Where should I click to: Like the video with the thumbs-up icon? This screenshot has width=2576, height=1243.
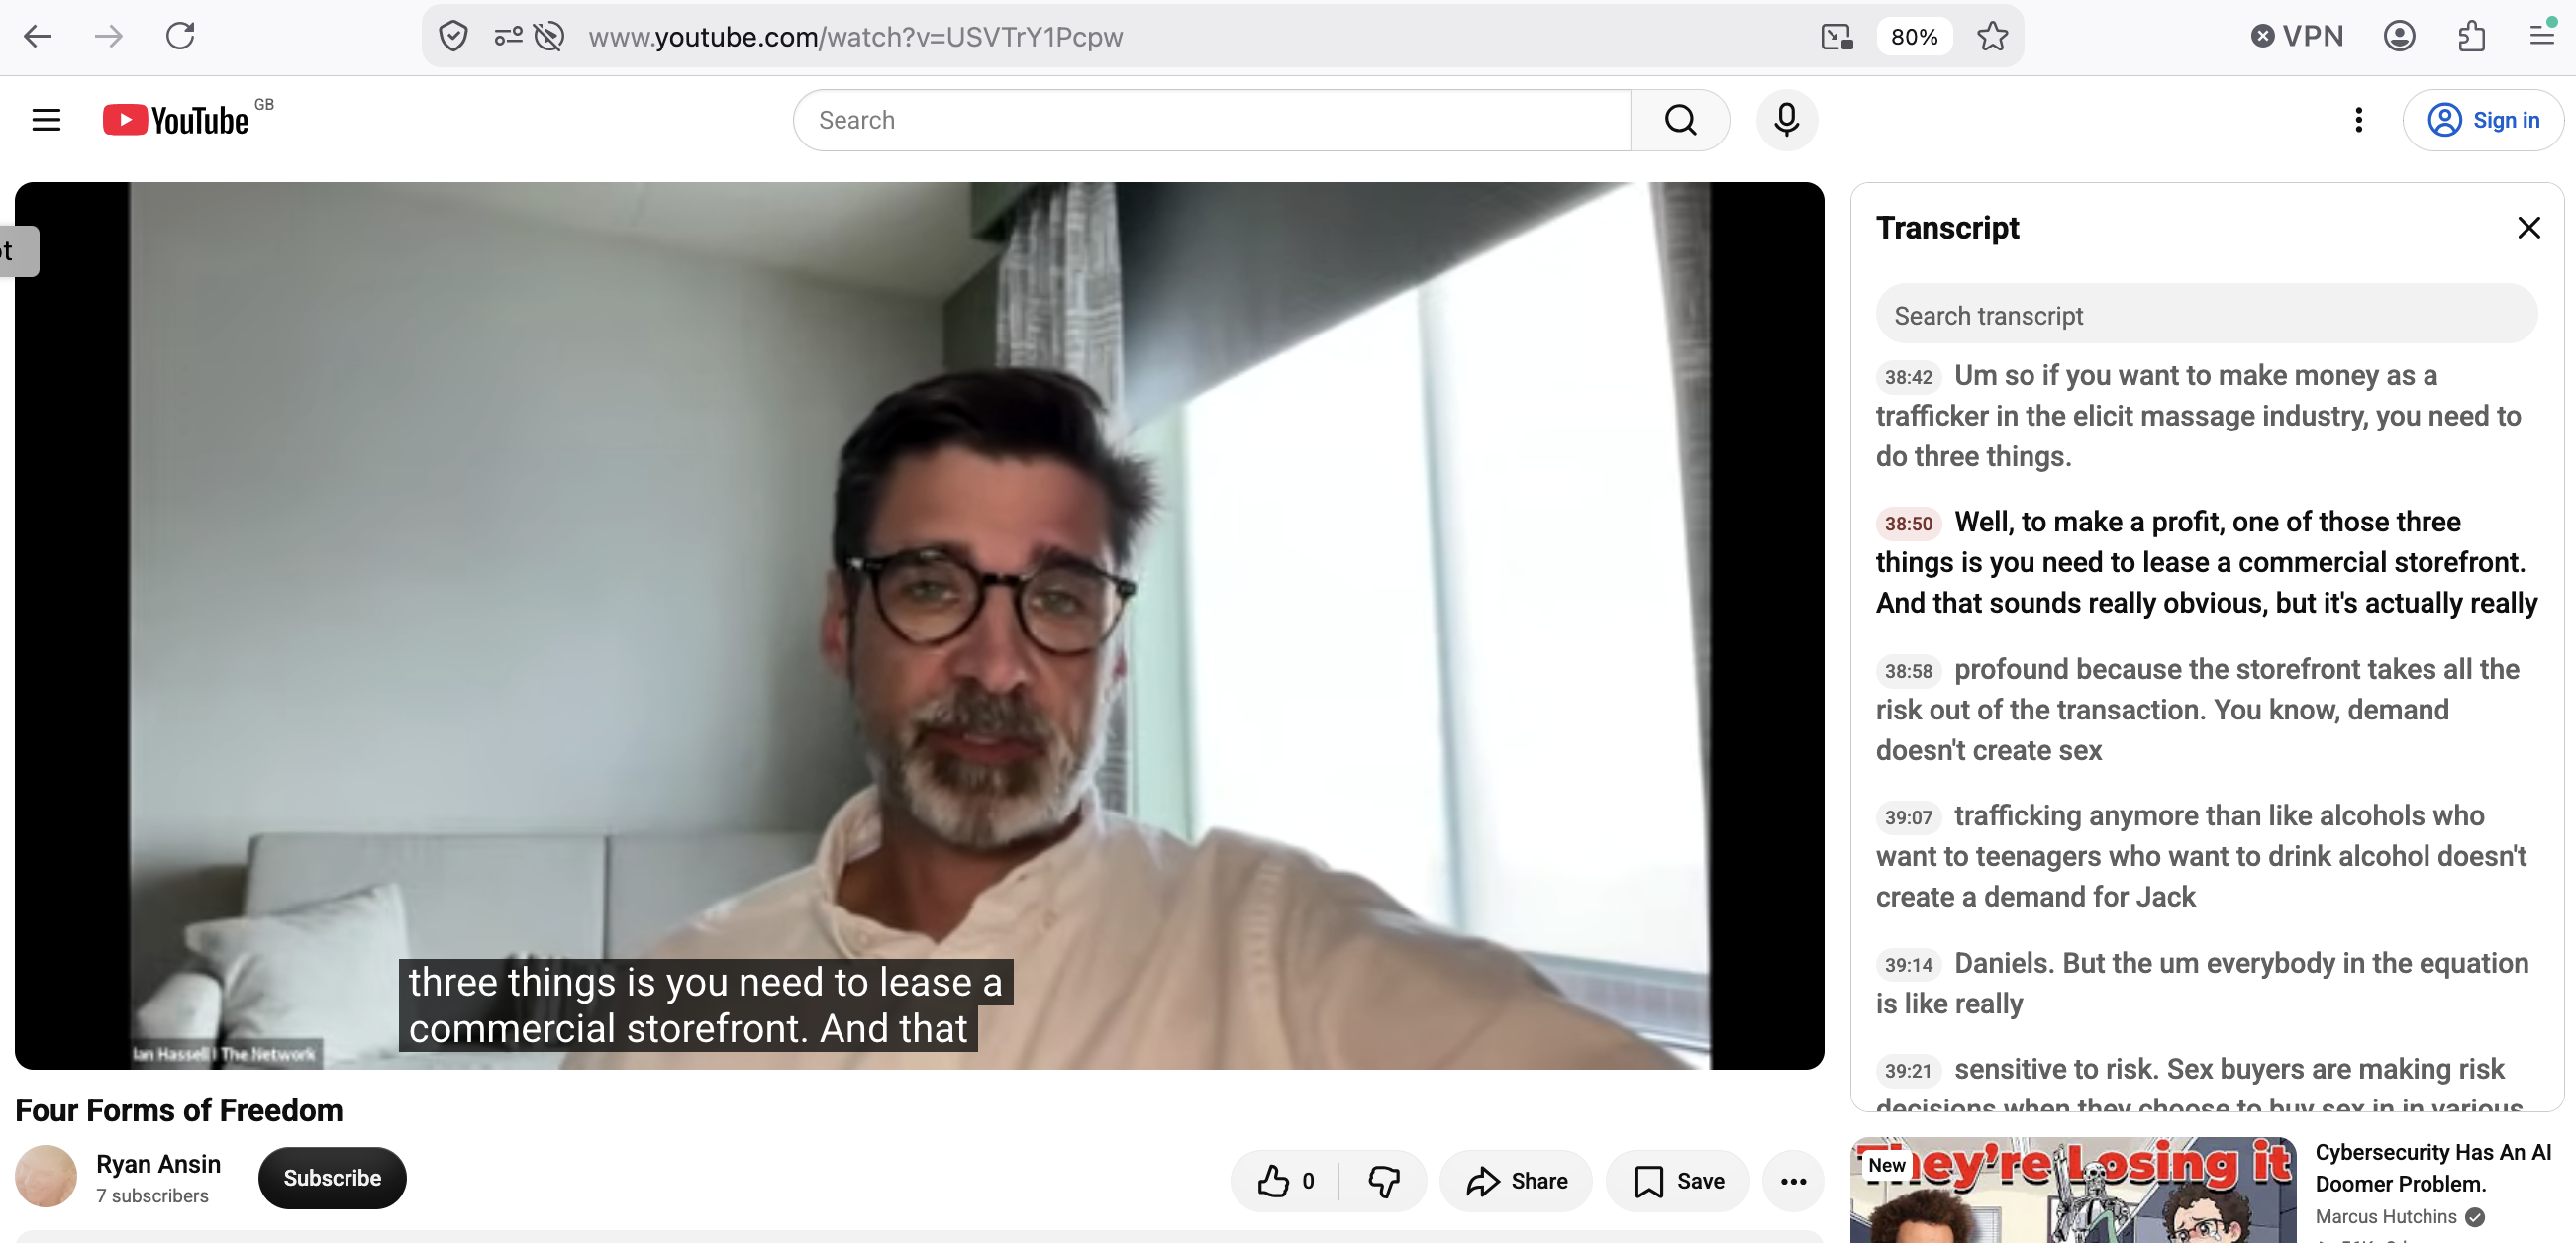pos(1286,1181)
